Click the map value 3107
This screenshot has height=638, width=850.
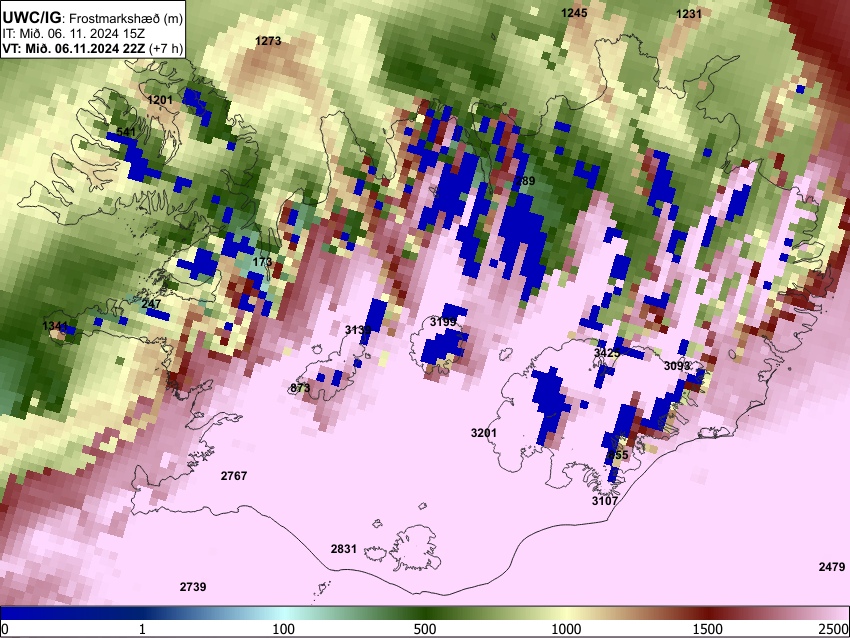pyautogui.click(x=604, y=501)
